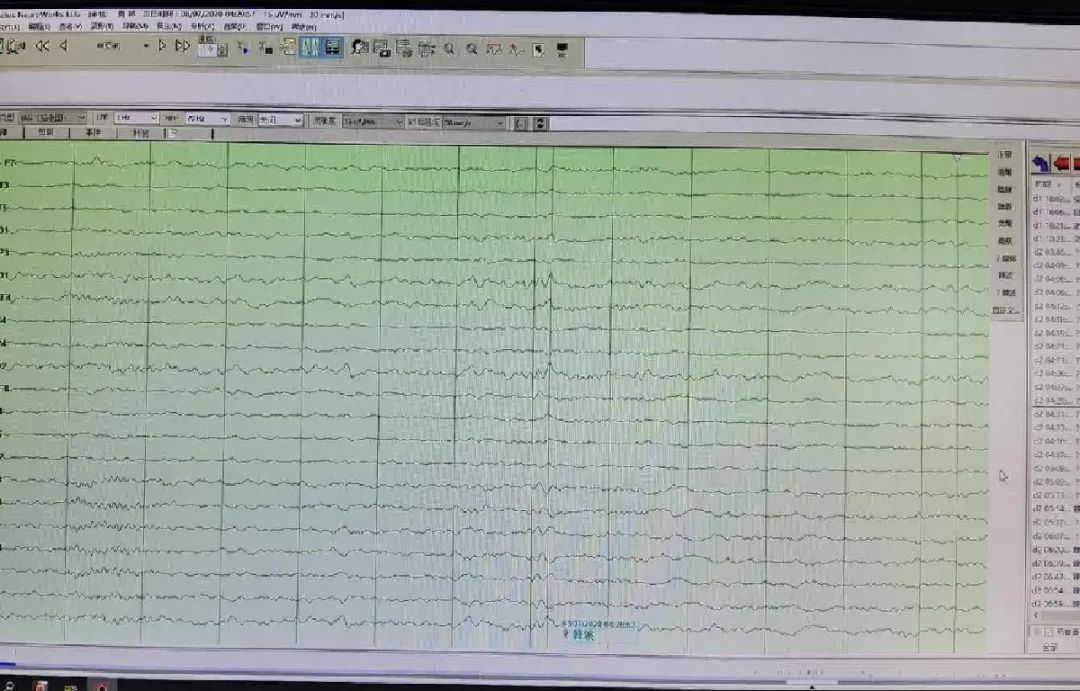Expand the sensitivity uV/mm dropdown
Screen dimensions: 1080x691
click(372, 121)
